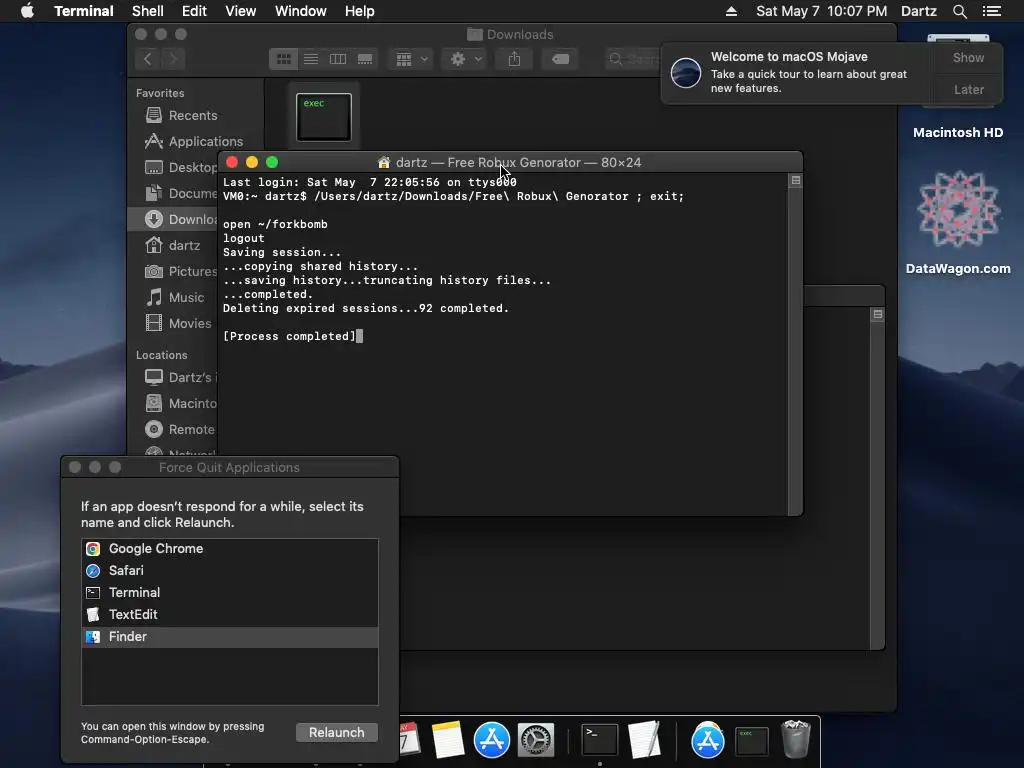1024x768 pixels.
Task: Go back in the Finder Downloads window
Action: coord(148,59)
